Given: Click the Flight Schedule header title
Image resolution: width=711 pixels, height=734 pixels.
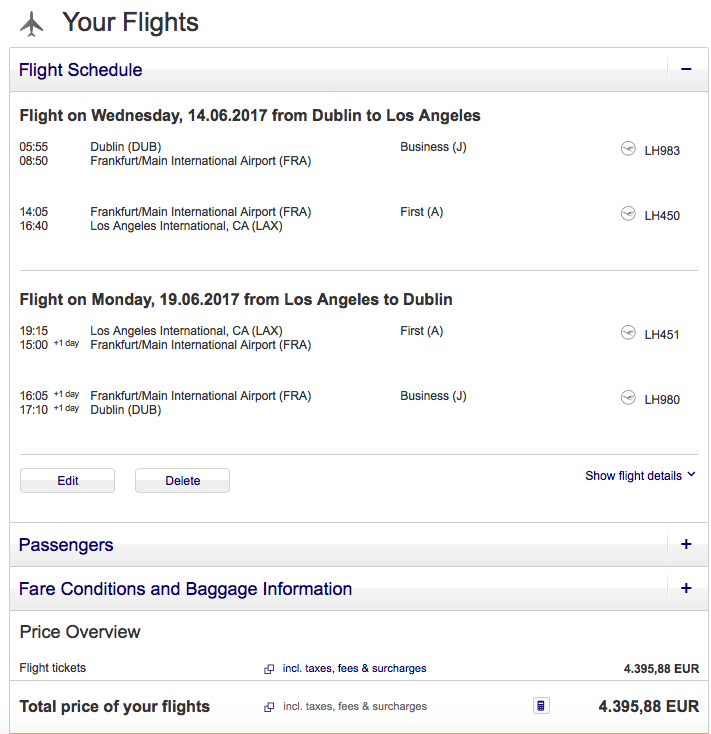Looking at the screenshot, I should [x=81, y=70].
